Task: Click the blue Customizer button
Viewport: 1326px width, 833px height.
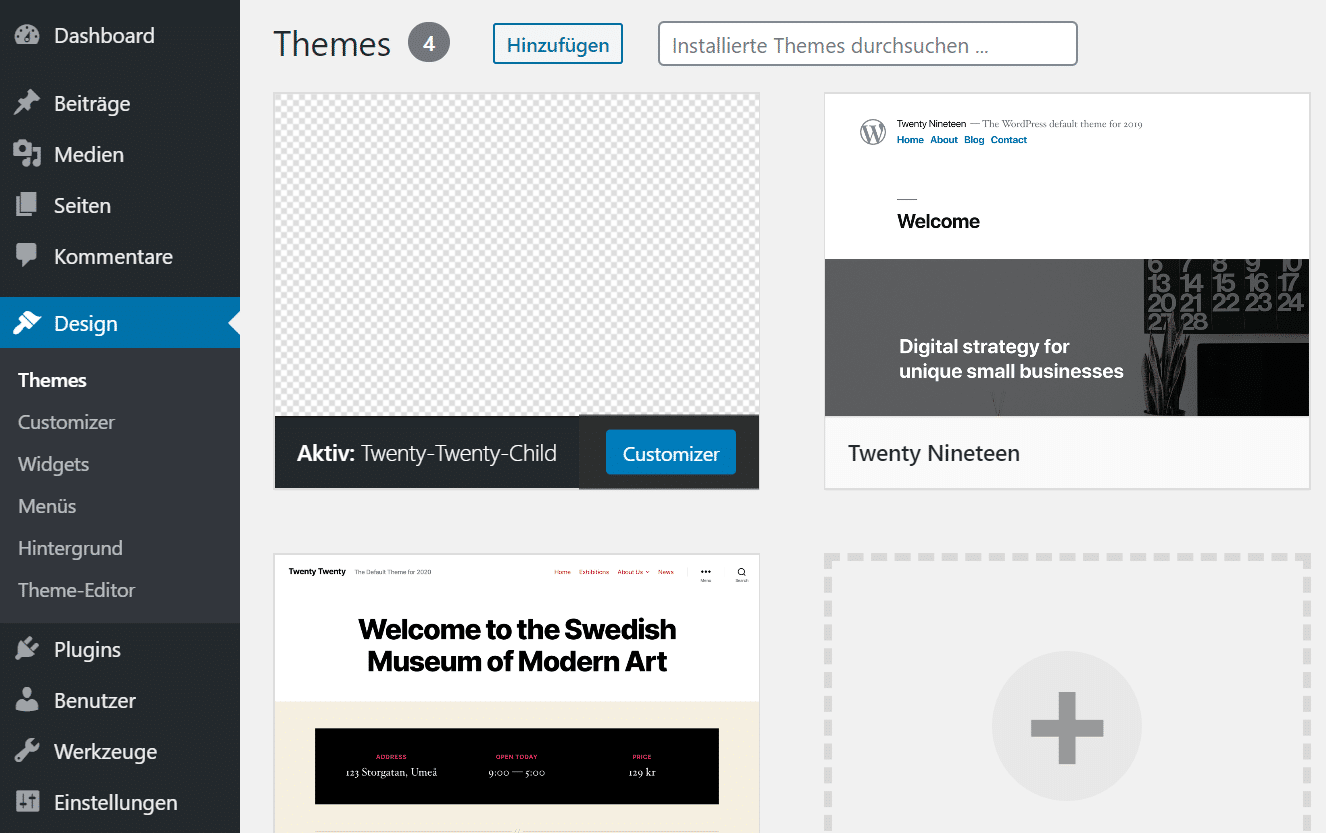Action: (x=670, y=453)
